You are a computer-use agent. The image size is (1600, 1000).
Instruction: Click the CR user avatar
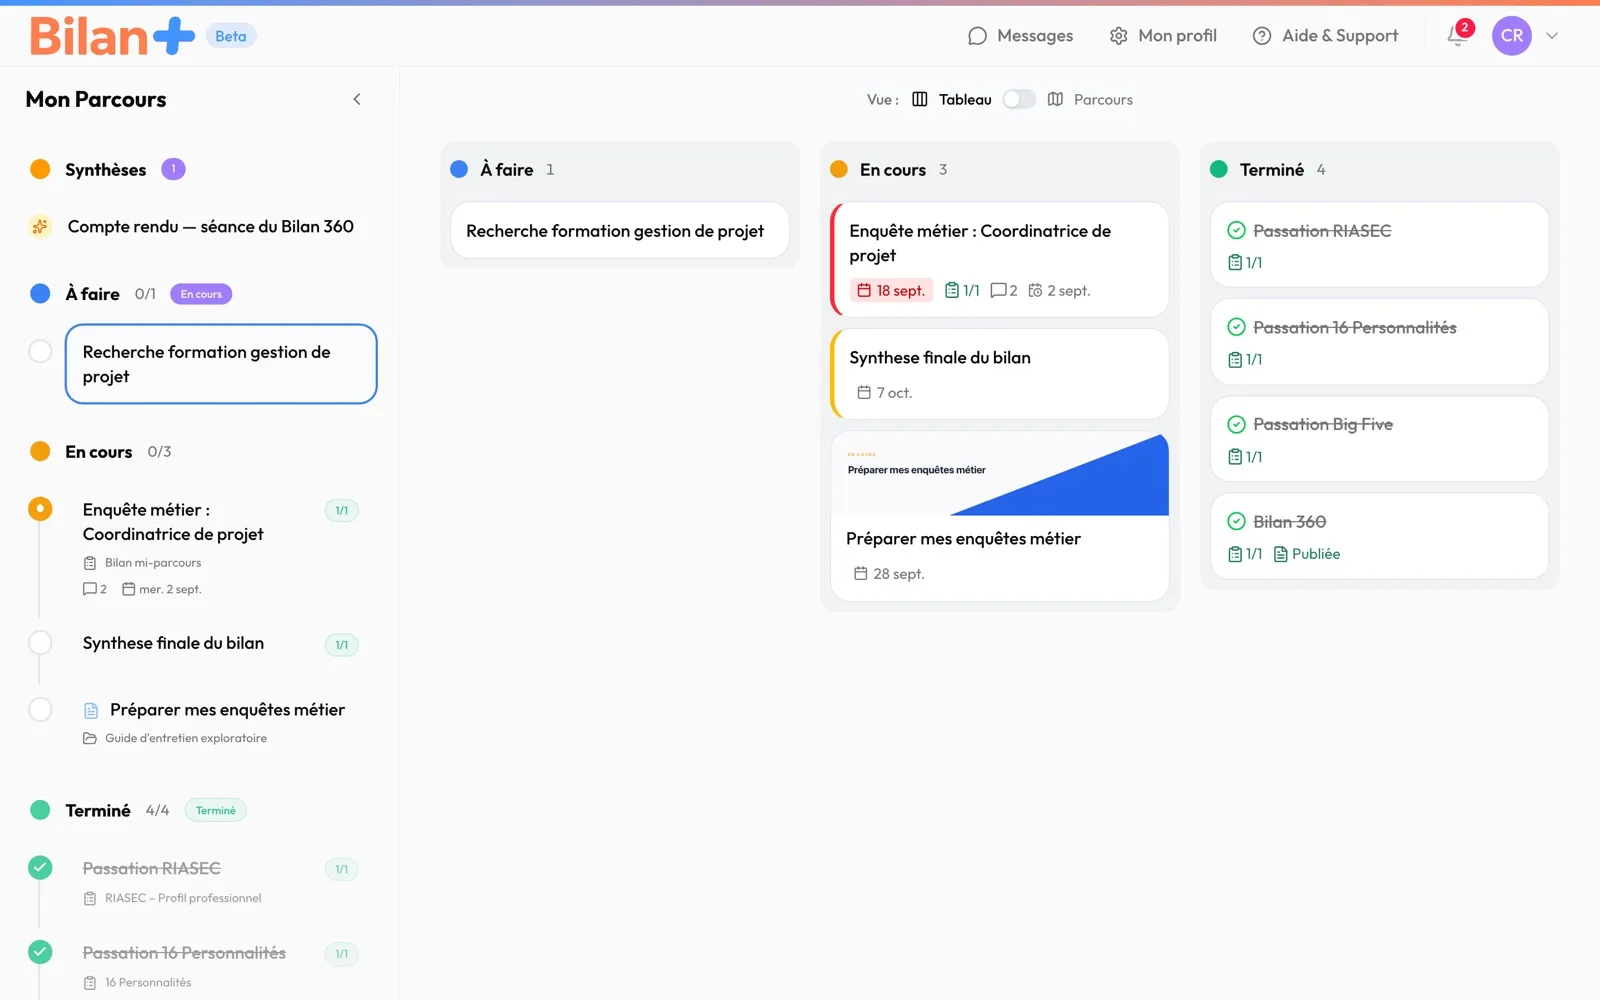1512,36
